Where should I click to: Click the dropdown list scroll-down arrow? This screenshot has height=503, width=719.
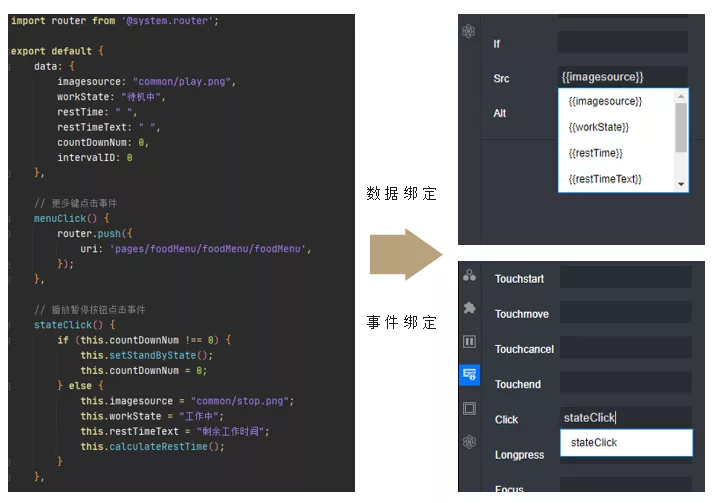681,184
